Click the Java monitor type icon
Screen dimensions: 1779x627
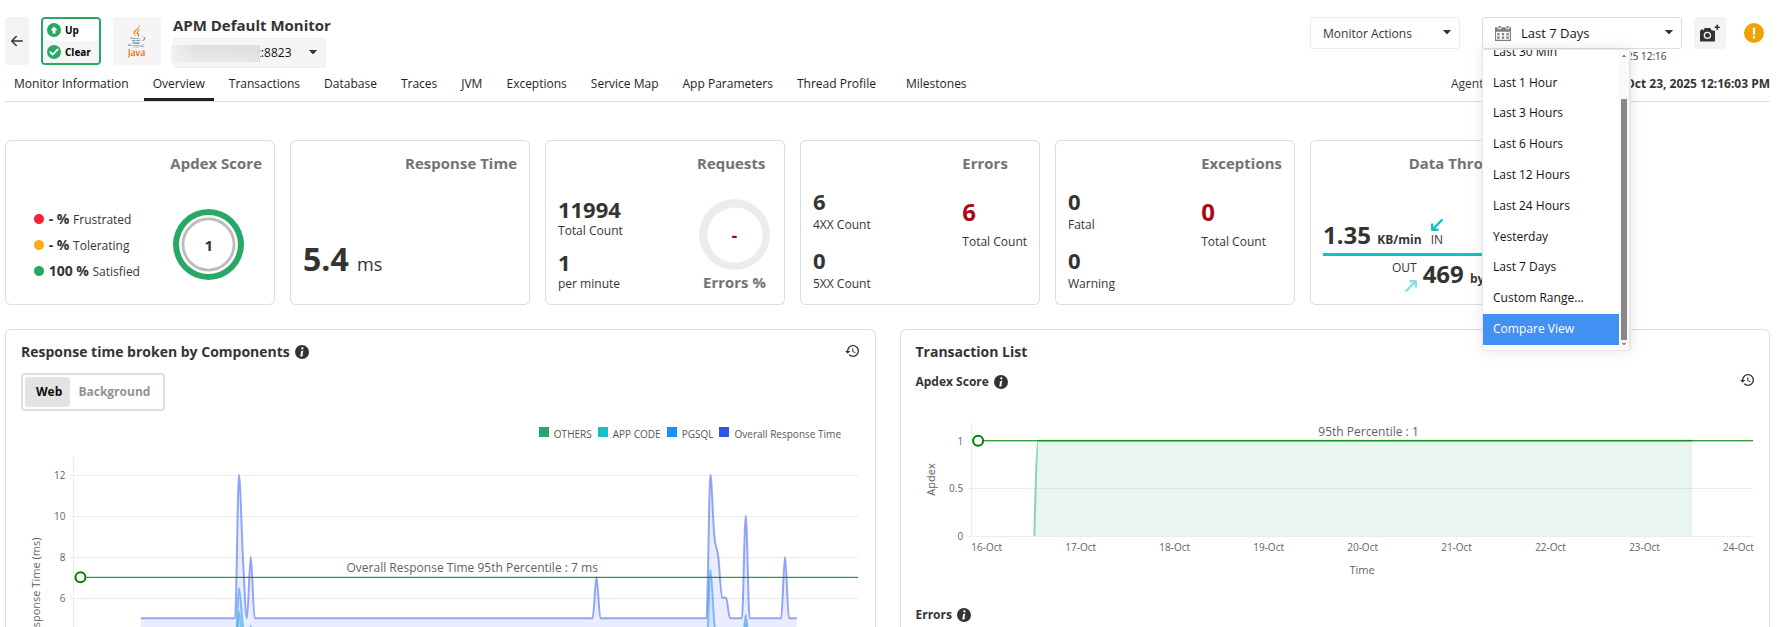click(x=137, y=41)
